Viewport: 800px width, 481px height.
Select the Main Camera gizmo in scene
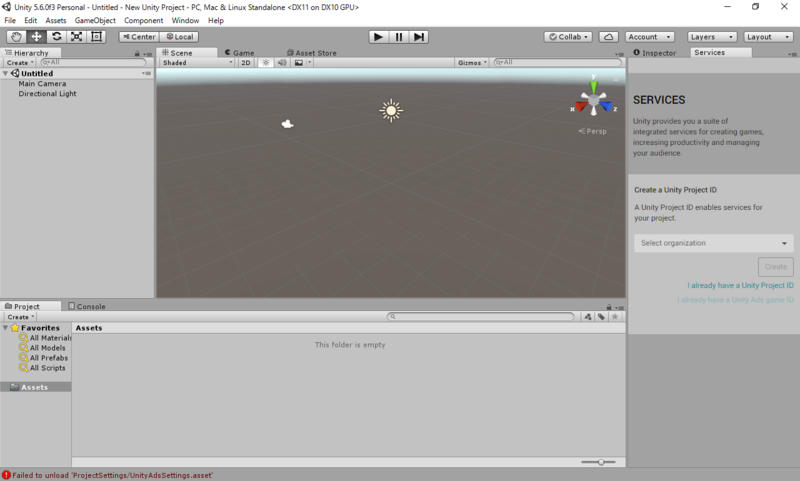[x=287, y=124]
